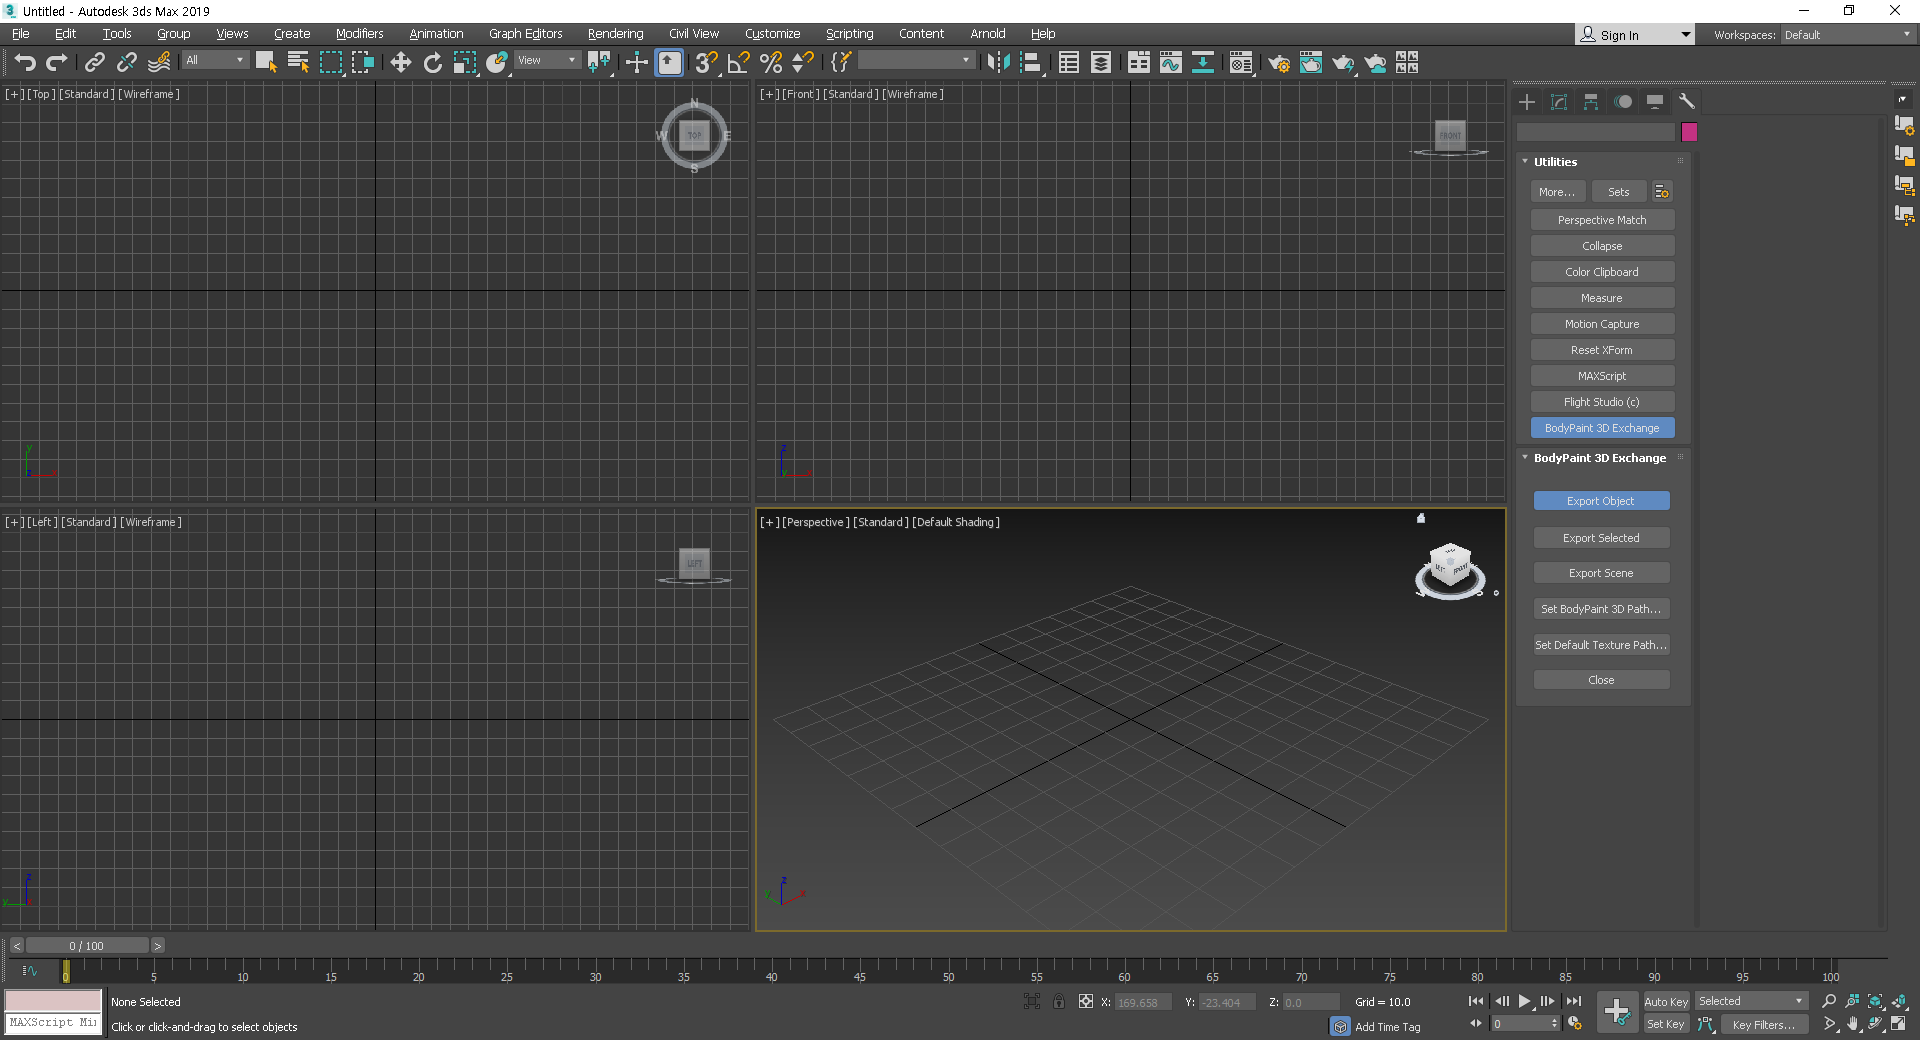Activate the Select Object tool
Screen dimensions: 1920x1040
pyautogui.click(x=266, y=62)
